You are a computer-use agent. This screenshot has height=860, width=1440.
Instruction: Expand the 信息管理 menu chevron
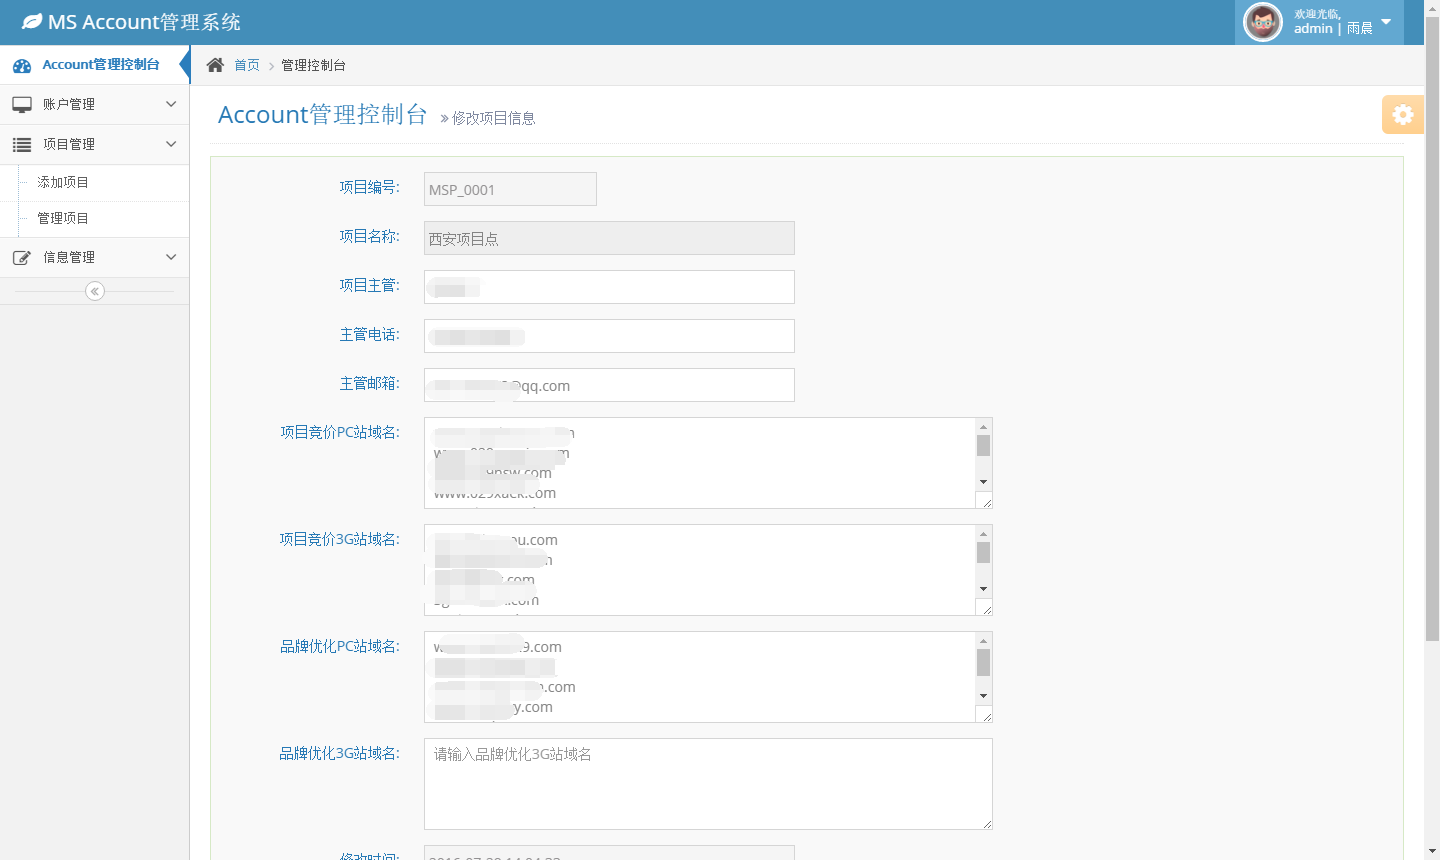(171, 257)
